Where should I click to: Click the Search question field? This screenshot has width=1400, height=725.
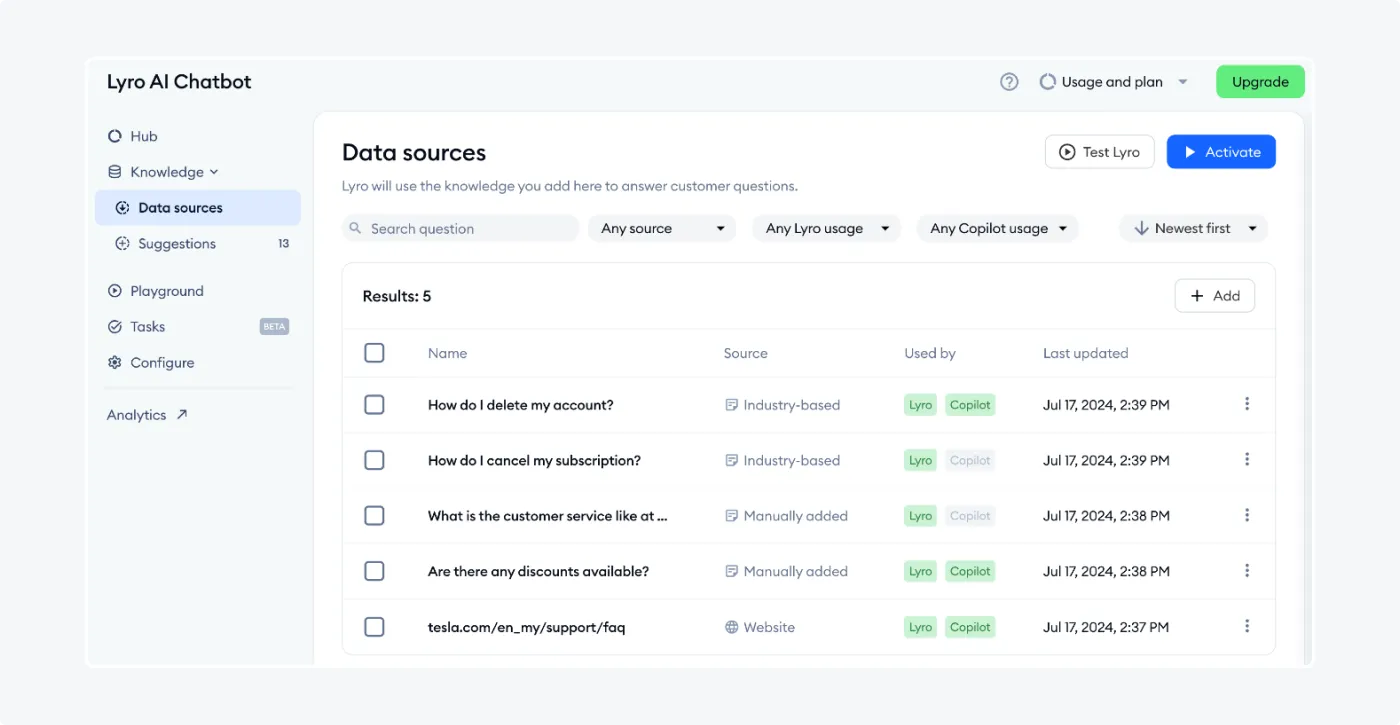click(x=461, y=228)
